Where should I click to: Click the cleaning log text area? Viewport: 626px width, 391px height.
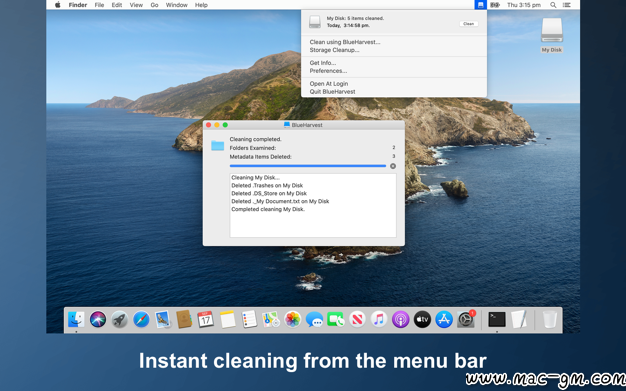click(313, 205)
